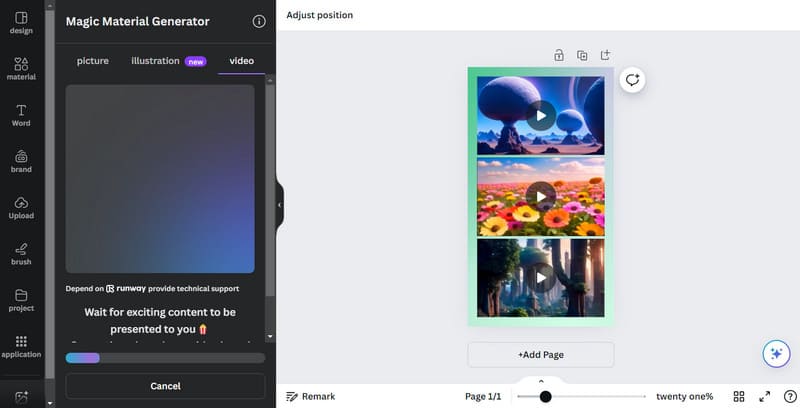Open the material elements panel
The image size is (800, 408).
(x=21, y=69)
